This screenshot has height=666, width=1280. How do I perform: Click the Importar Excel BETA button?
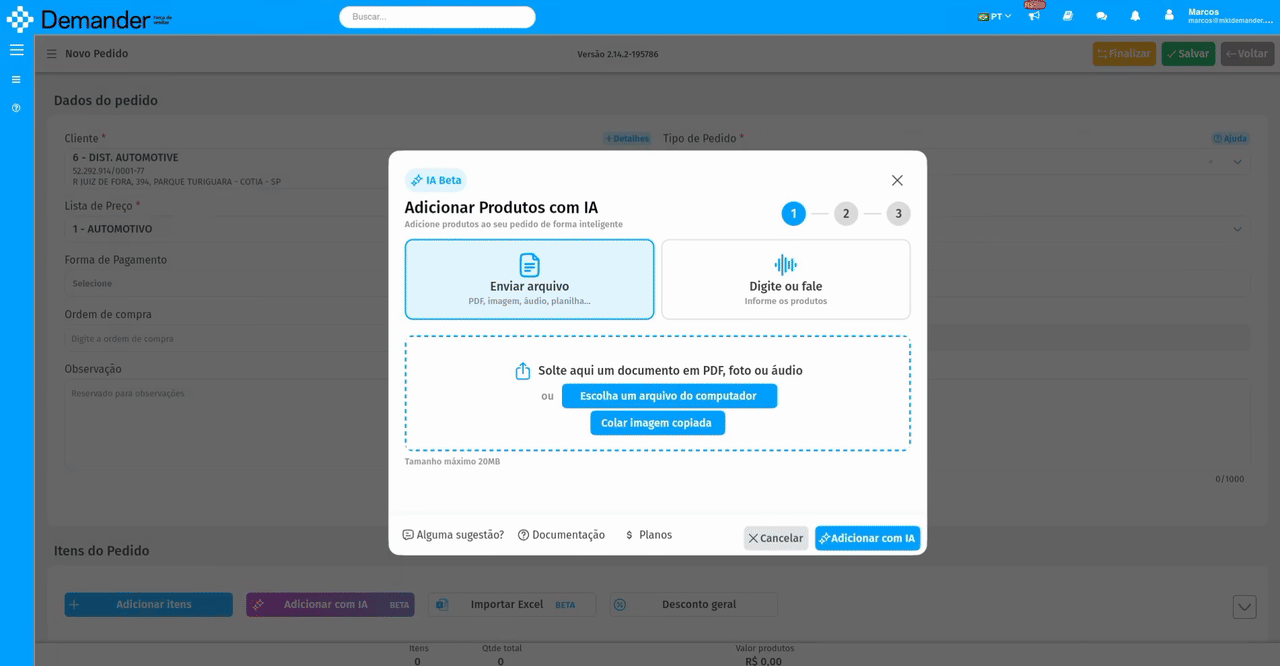(512, 605)
